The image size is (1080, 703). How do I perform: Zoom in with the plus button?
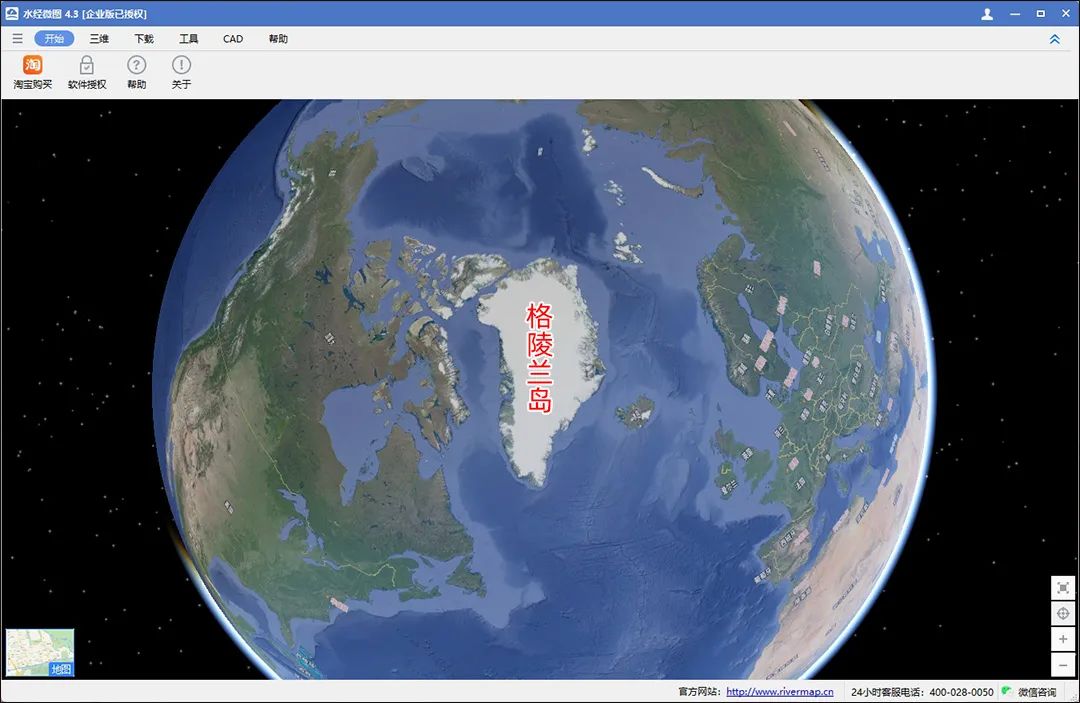pos(1063,639)
